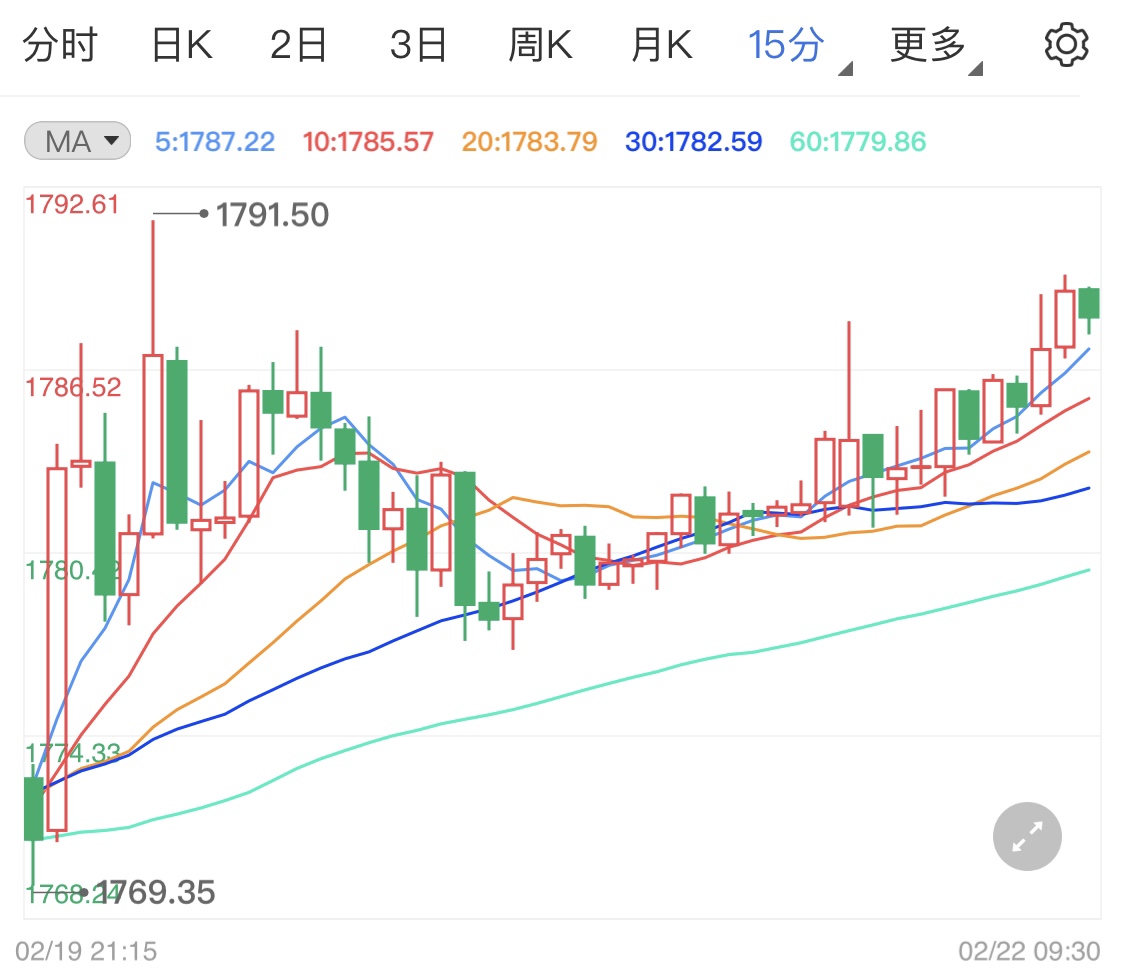Click MA20 value 20:1783.79
Viewport: 1125px width, 973px height.
pyautogui.click(x=529, y=142)
